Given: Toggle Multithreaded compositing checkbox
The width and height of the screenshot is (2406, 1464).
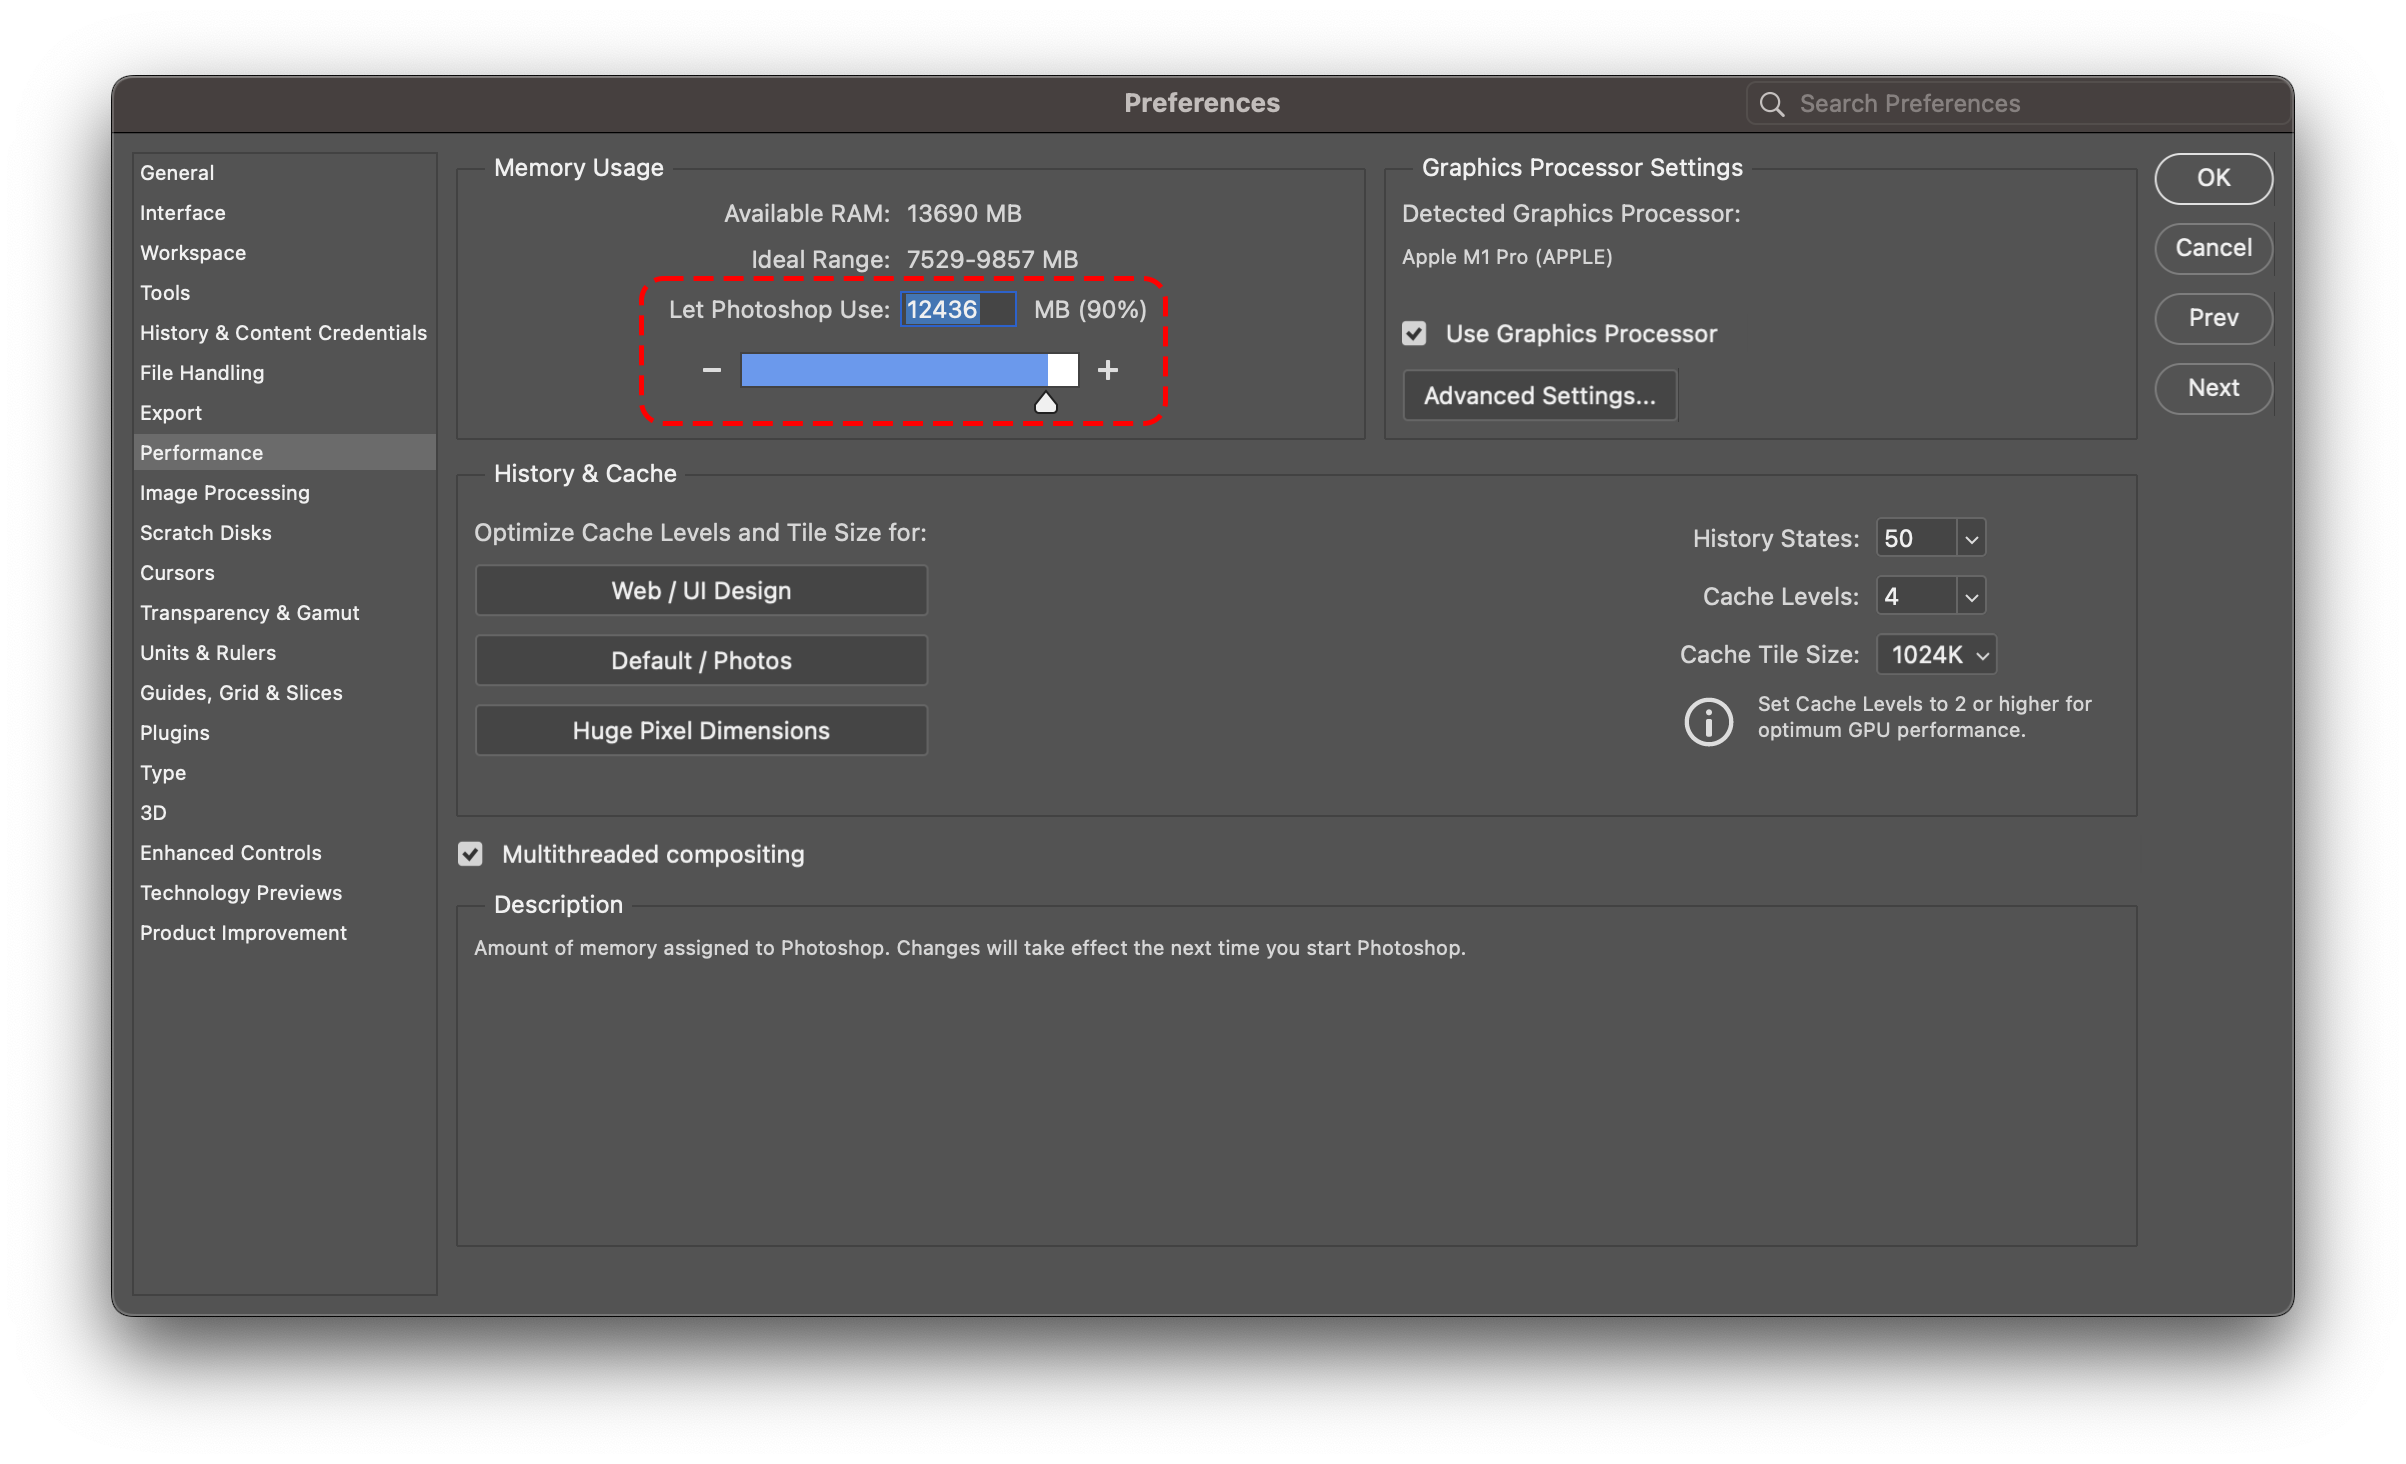Looking at the screenshot, I should 470,854.
